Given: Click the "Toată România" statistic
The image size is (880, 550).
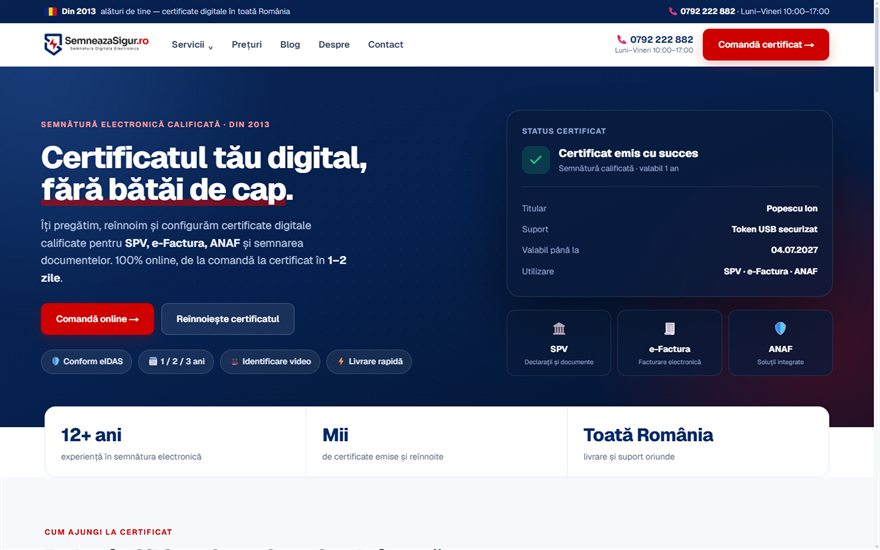Looking at the screenshot, I should point(648,435).
